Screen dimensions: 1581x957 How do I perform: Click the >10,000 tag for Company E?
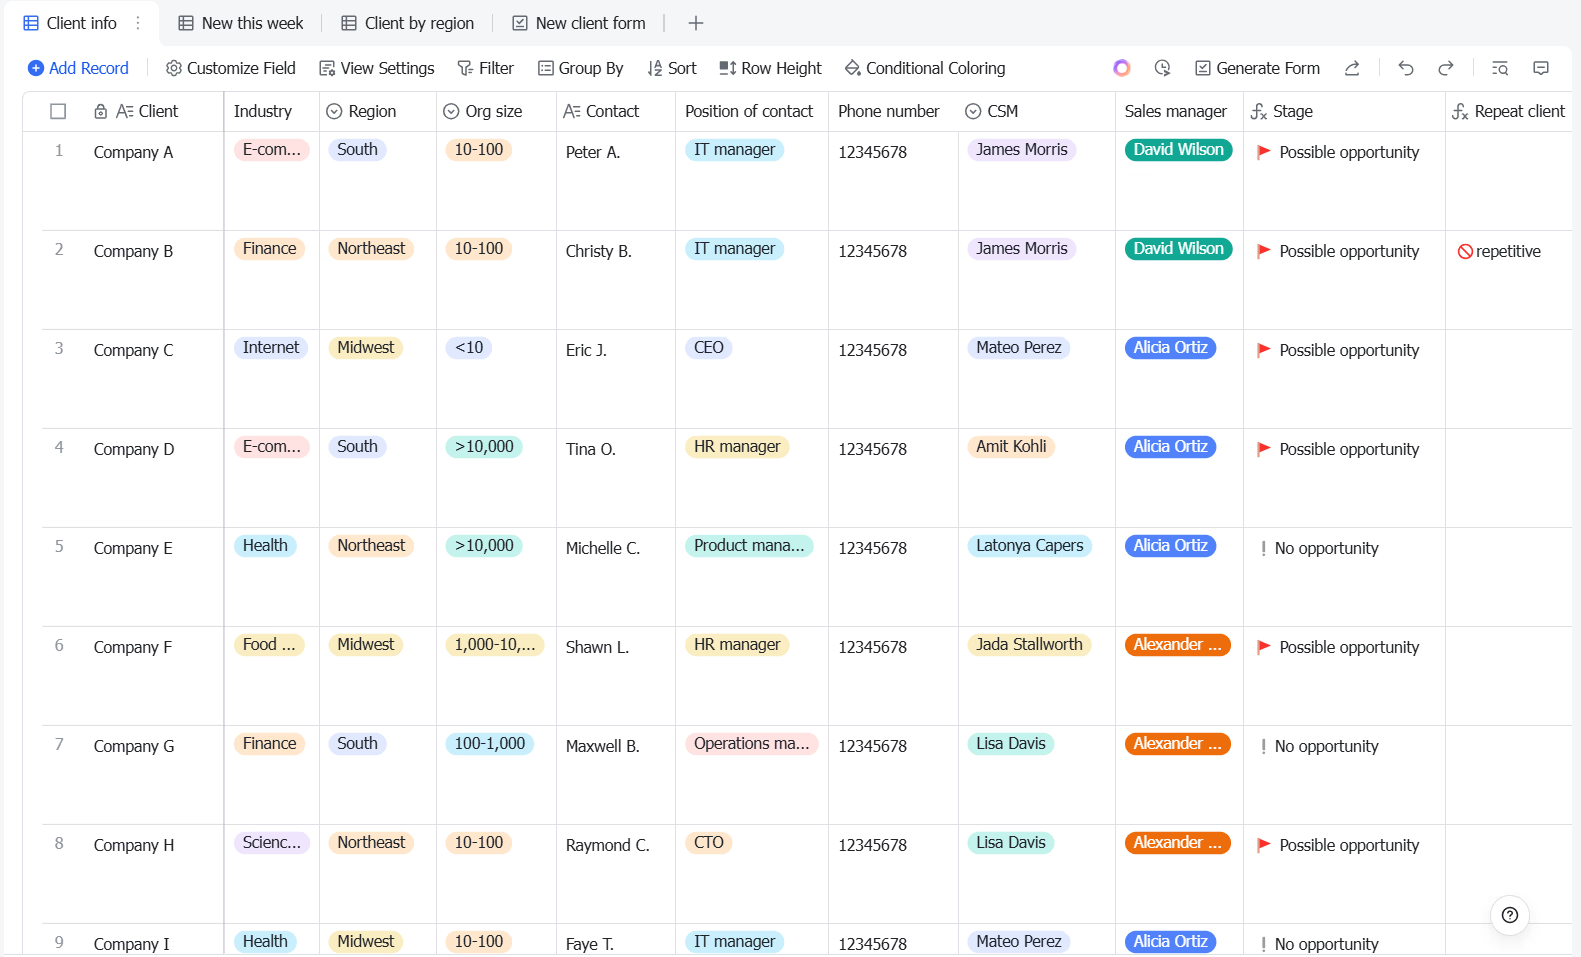tap(484, 546)
